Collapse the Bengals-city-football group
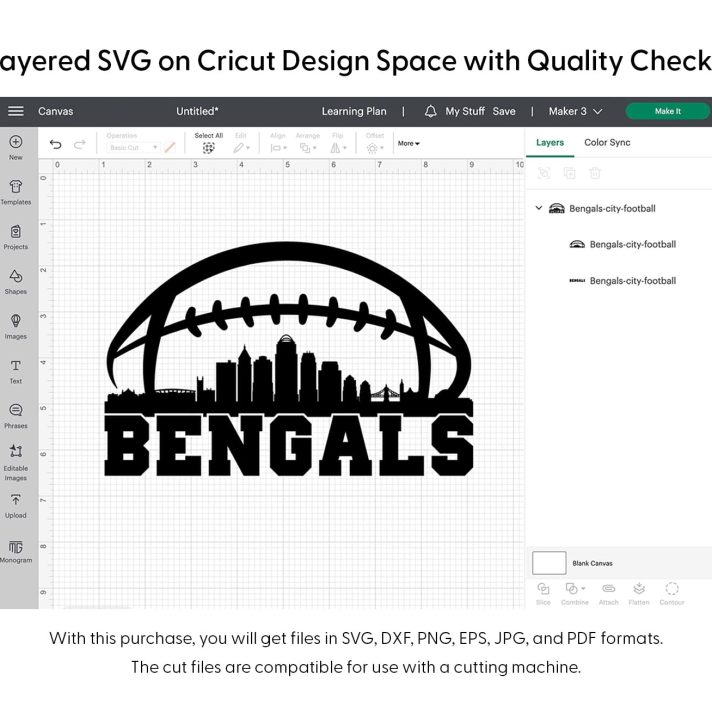 539,208
